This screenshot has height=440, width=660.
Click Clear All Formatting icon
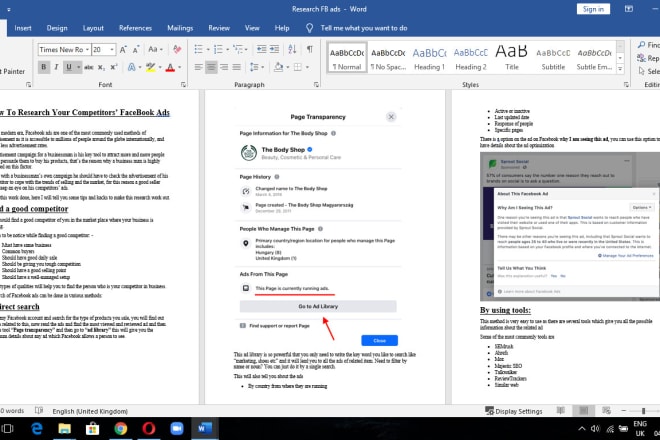tap(177, 49)
